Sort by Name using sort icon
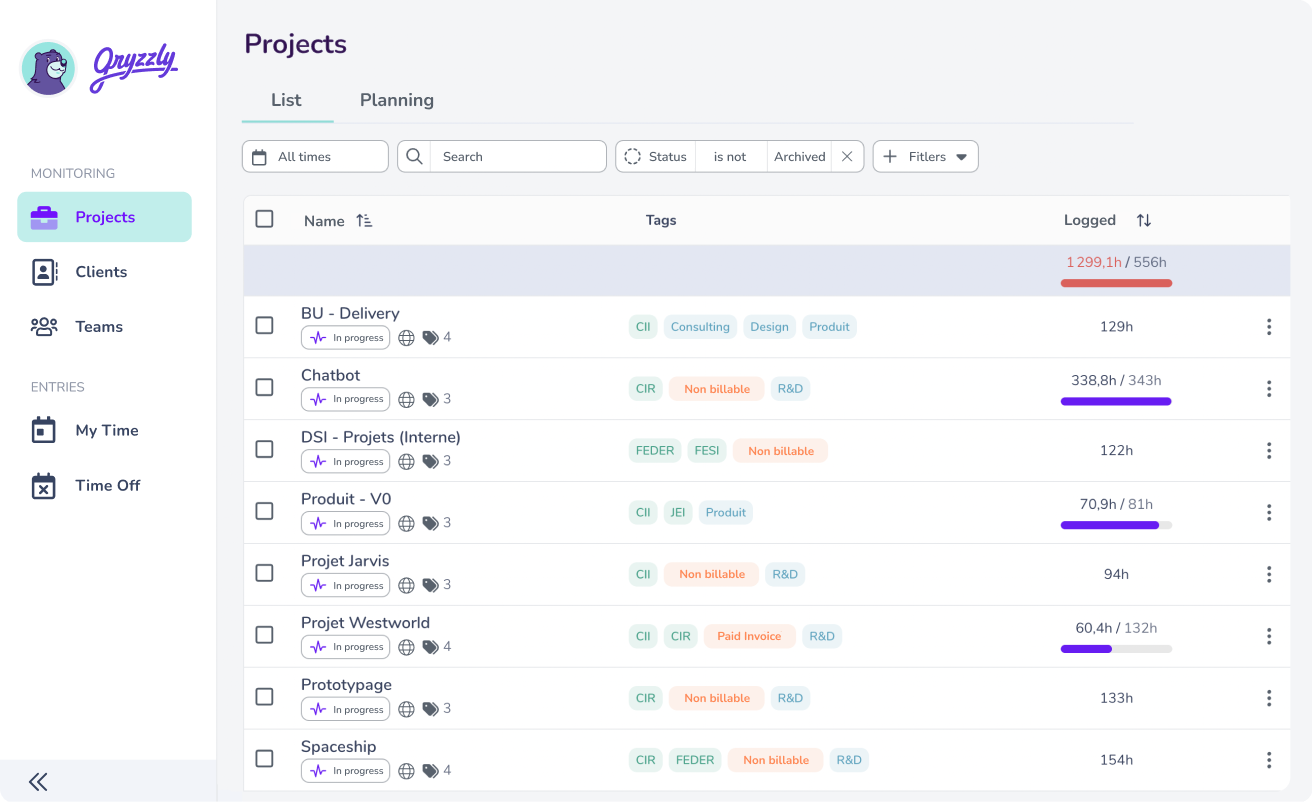Image resolution: width=1312 pixels, height=802 pixels. pyautogui.click(x=364, y=221)
